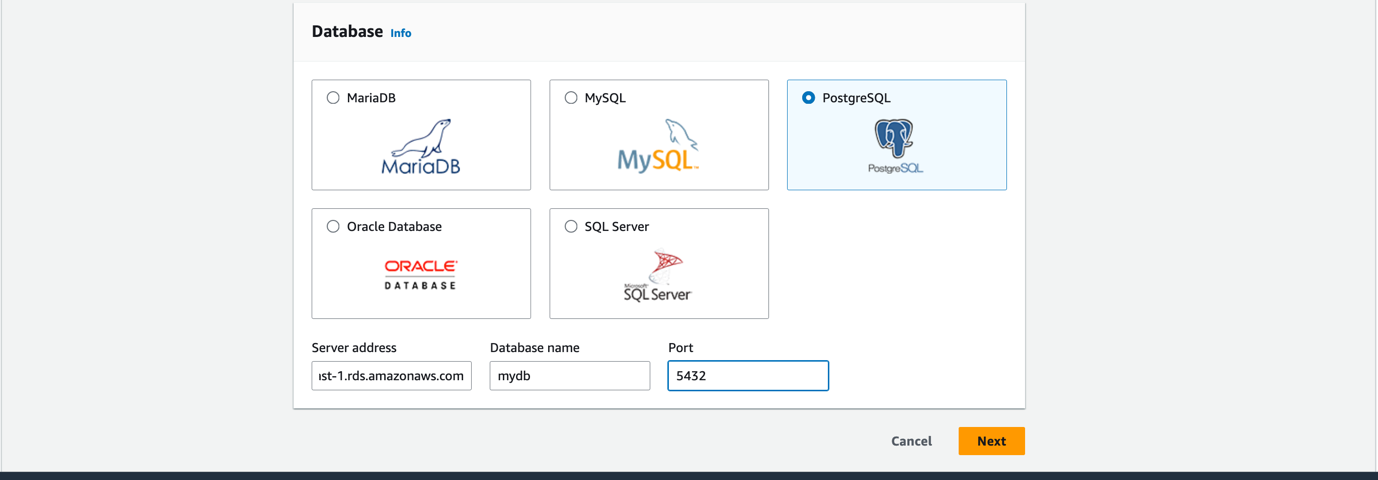1378x480 pixels.
Task: Select the PostgreSQL radio button
Action: click(808, 98)
